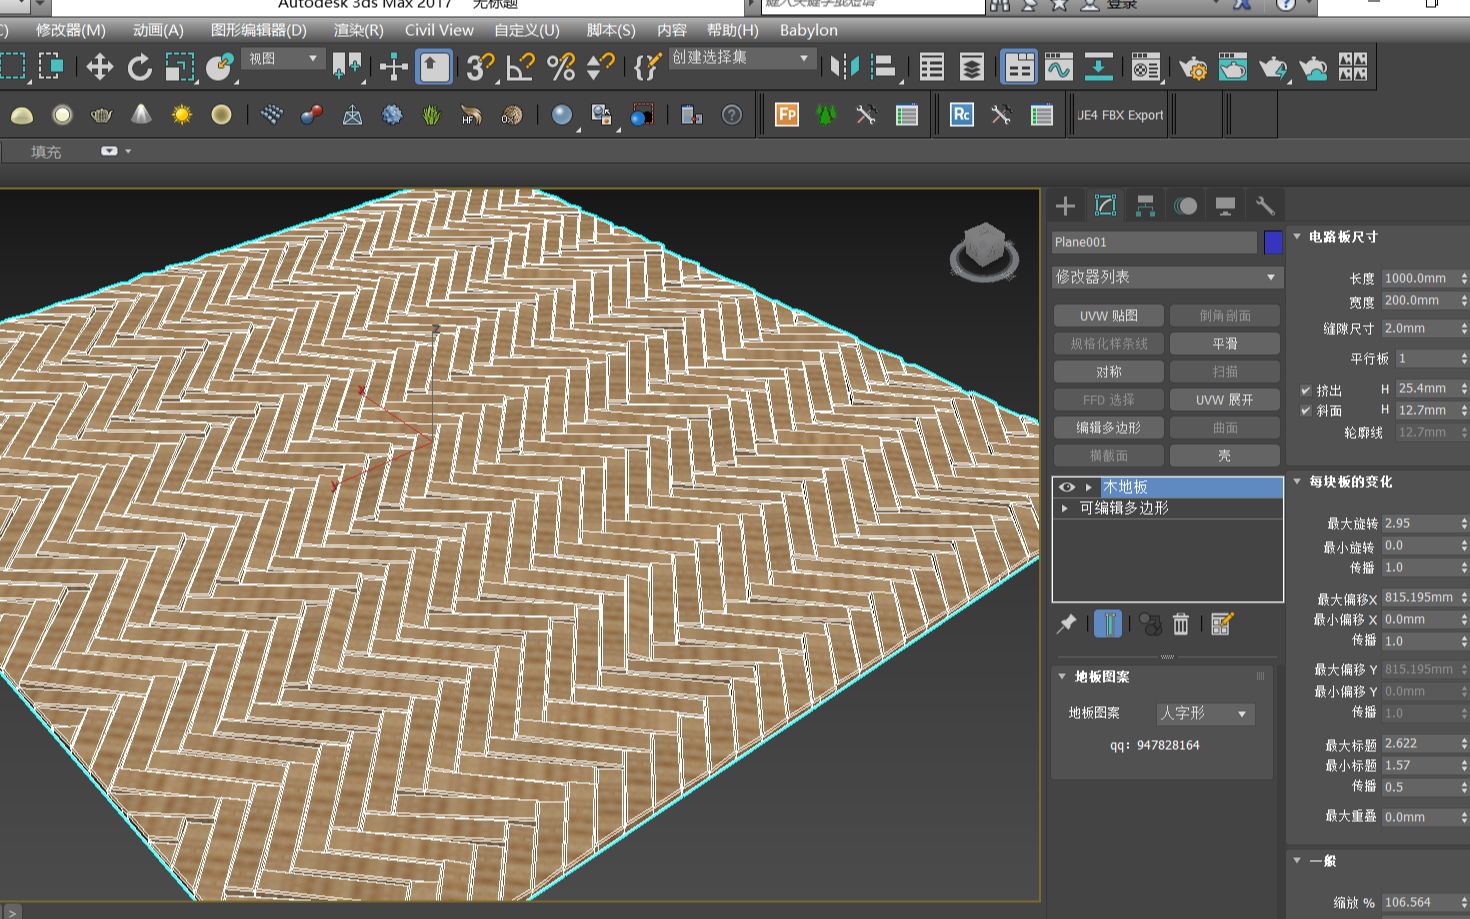
Task: Open Render Setup teapot icon
Action: pos(1192,67)
